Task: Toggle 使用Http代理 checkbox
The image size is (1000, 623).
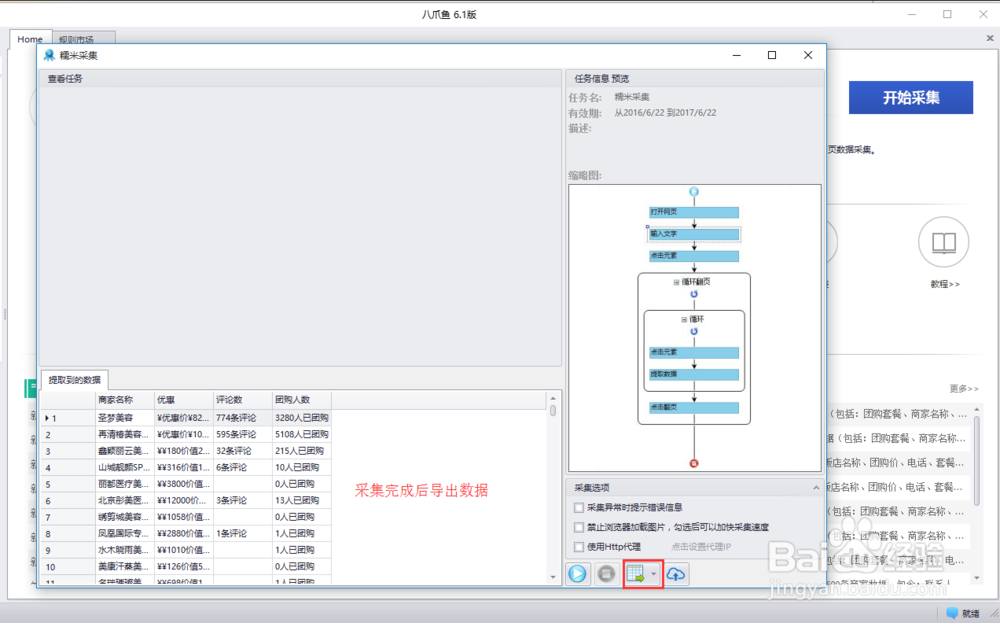Action: [x=579, y=546]
